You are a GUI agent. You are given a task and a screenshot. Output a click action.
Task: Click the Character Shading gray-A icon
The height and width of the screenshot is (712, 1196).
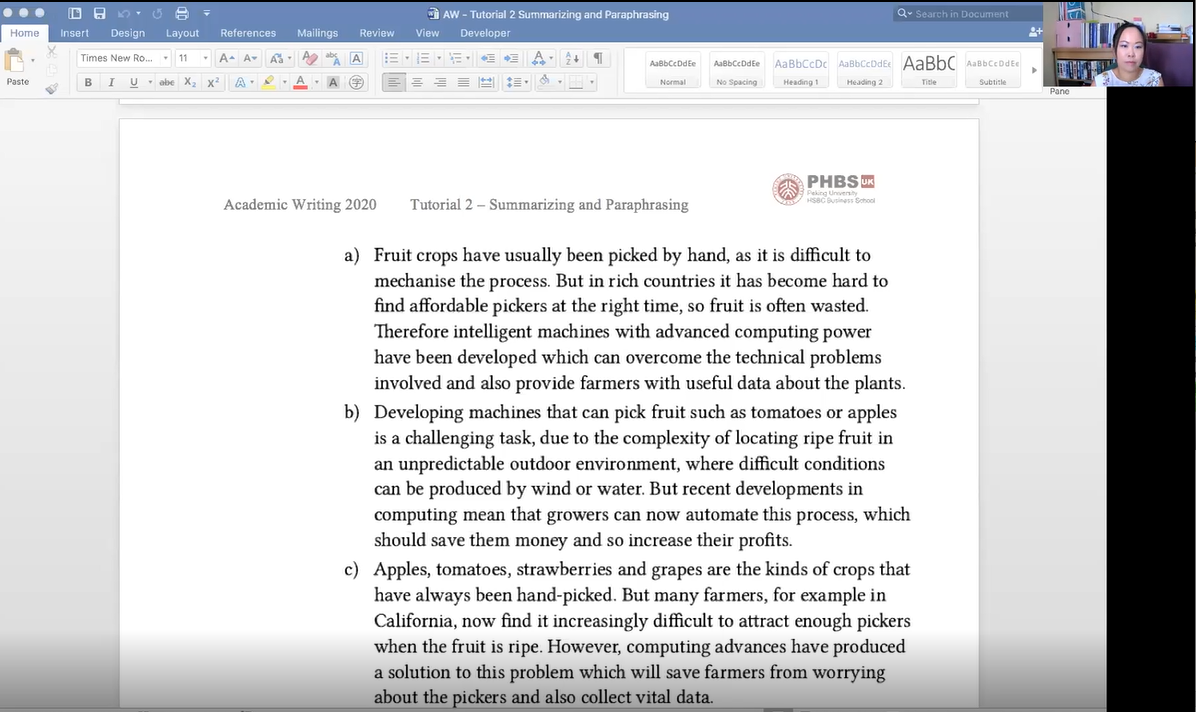pos(333,82)
